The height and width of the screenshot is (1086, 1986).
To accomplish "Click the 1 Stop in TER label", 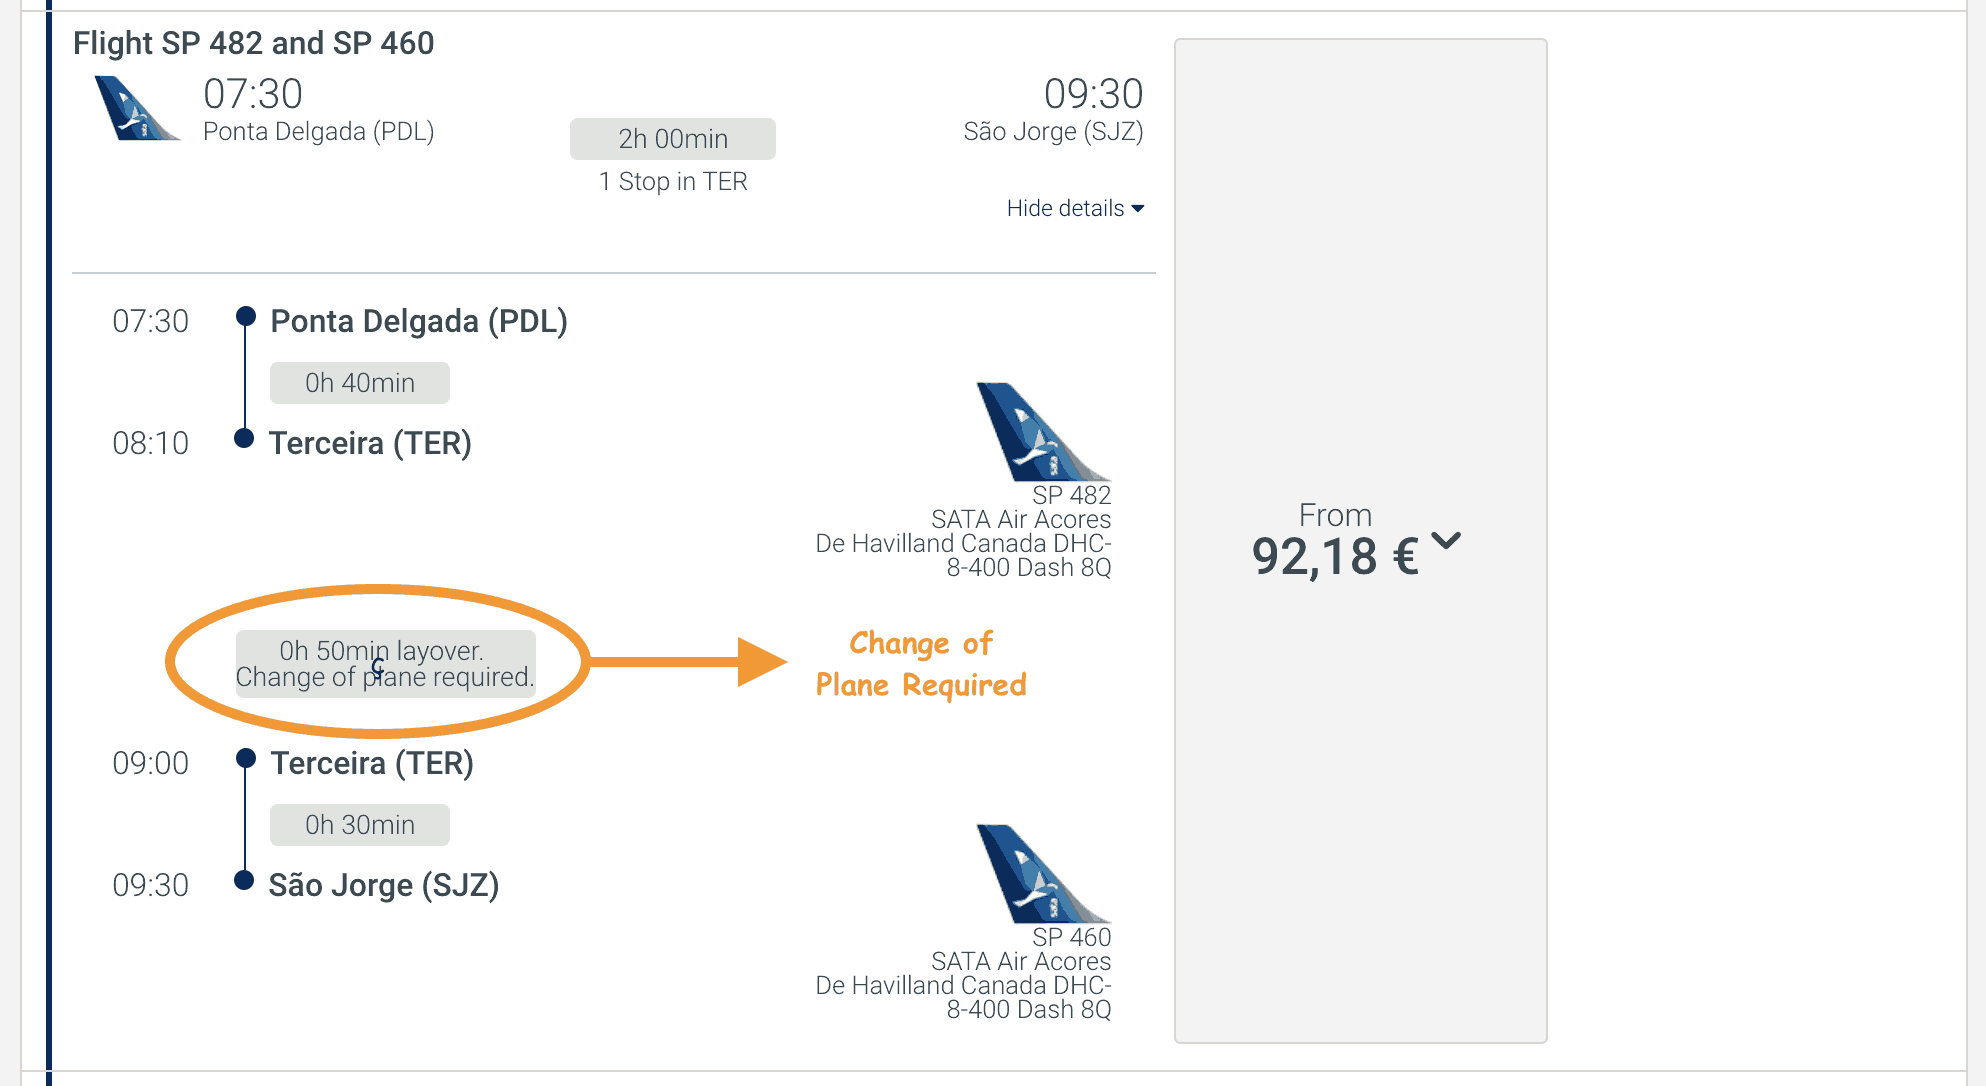I will click(673, 181).
